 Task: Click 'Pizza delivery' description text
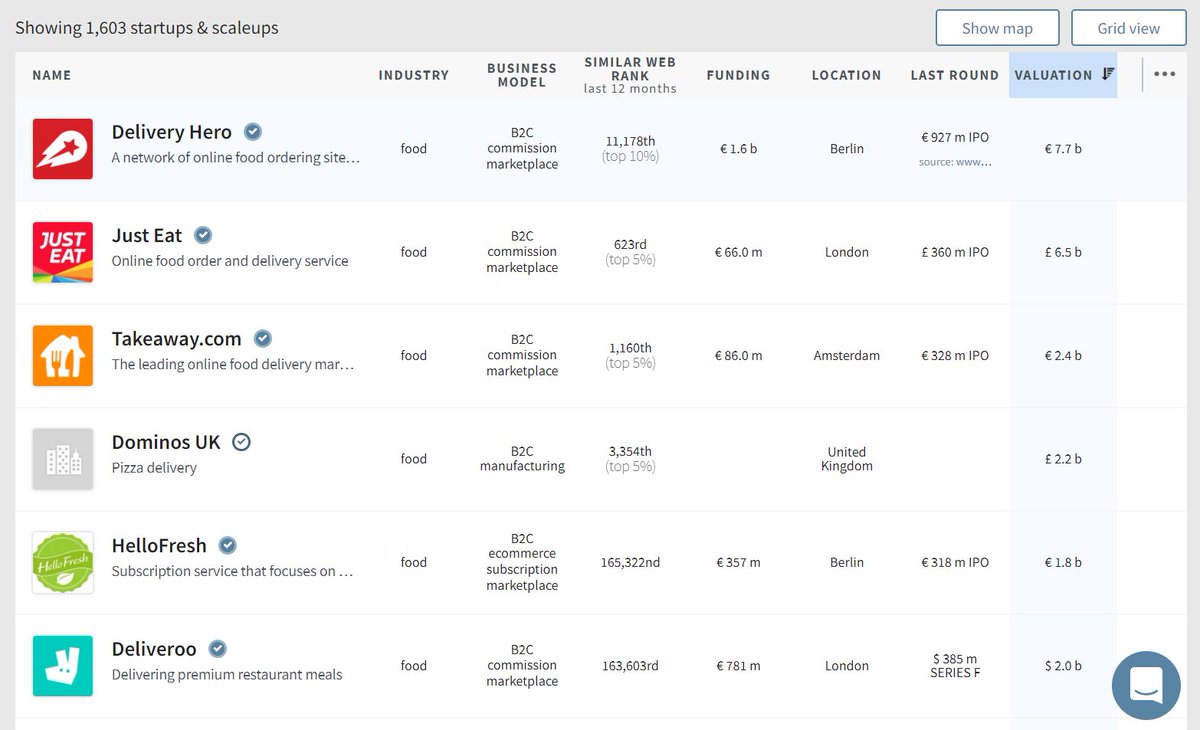coord(154,468)
